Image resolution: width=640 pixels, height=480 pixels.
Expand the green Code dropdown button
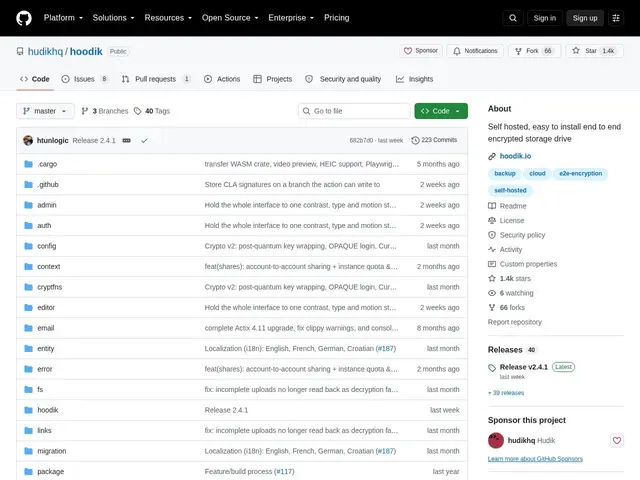click(x=441, y=111)
